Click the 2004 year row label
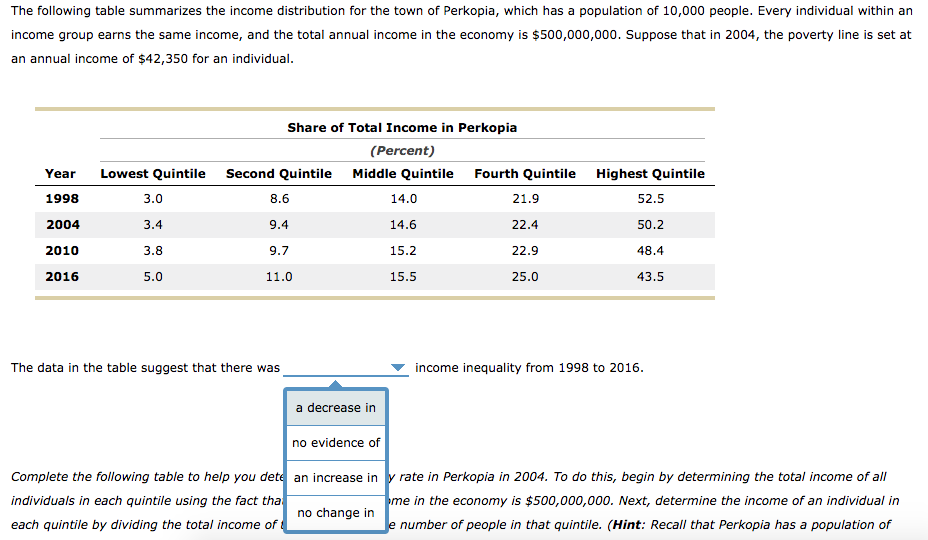This screenshot has height=540, width=928. [x=63, y=225]
